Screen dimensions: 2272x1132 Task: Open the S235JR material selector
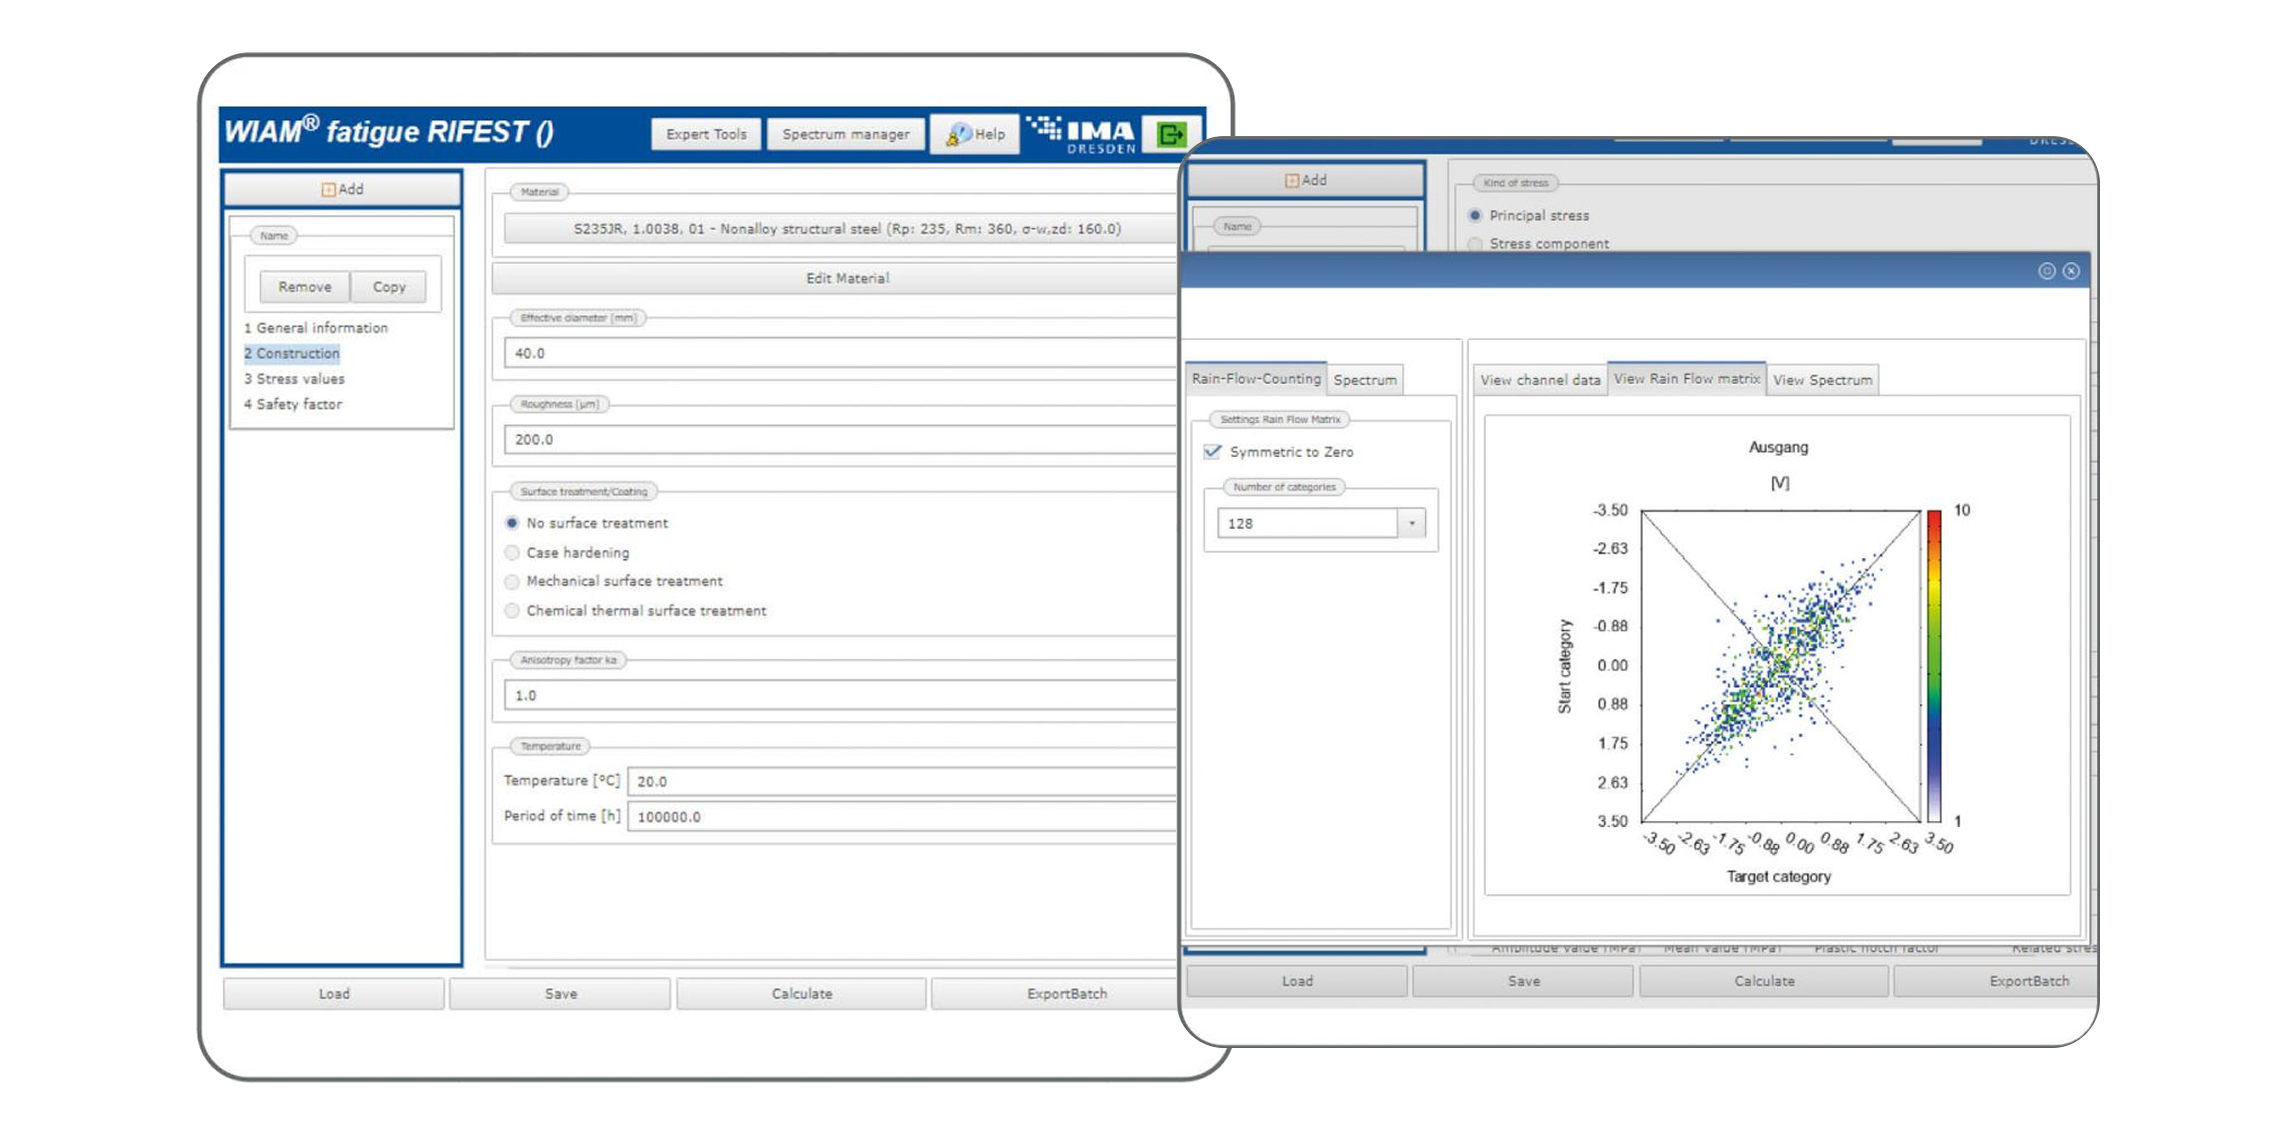click(846, 229)
